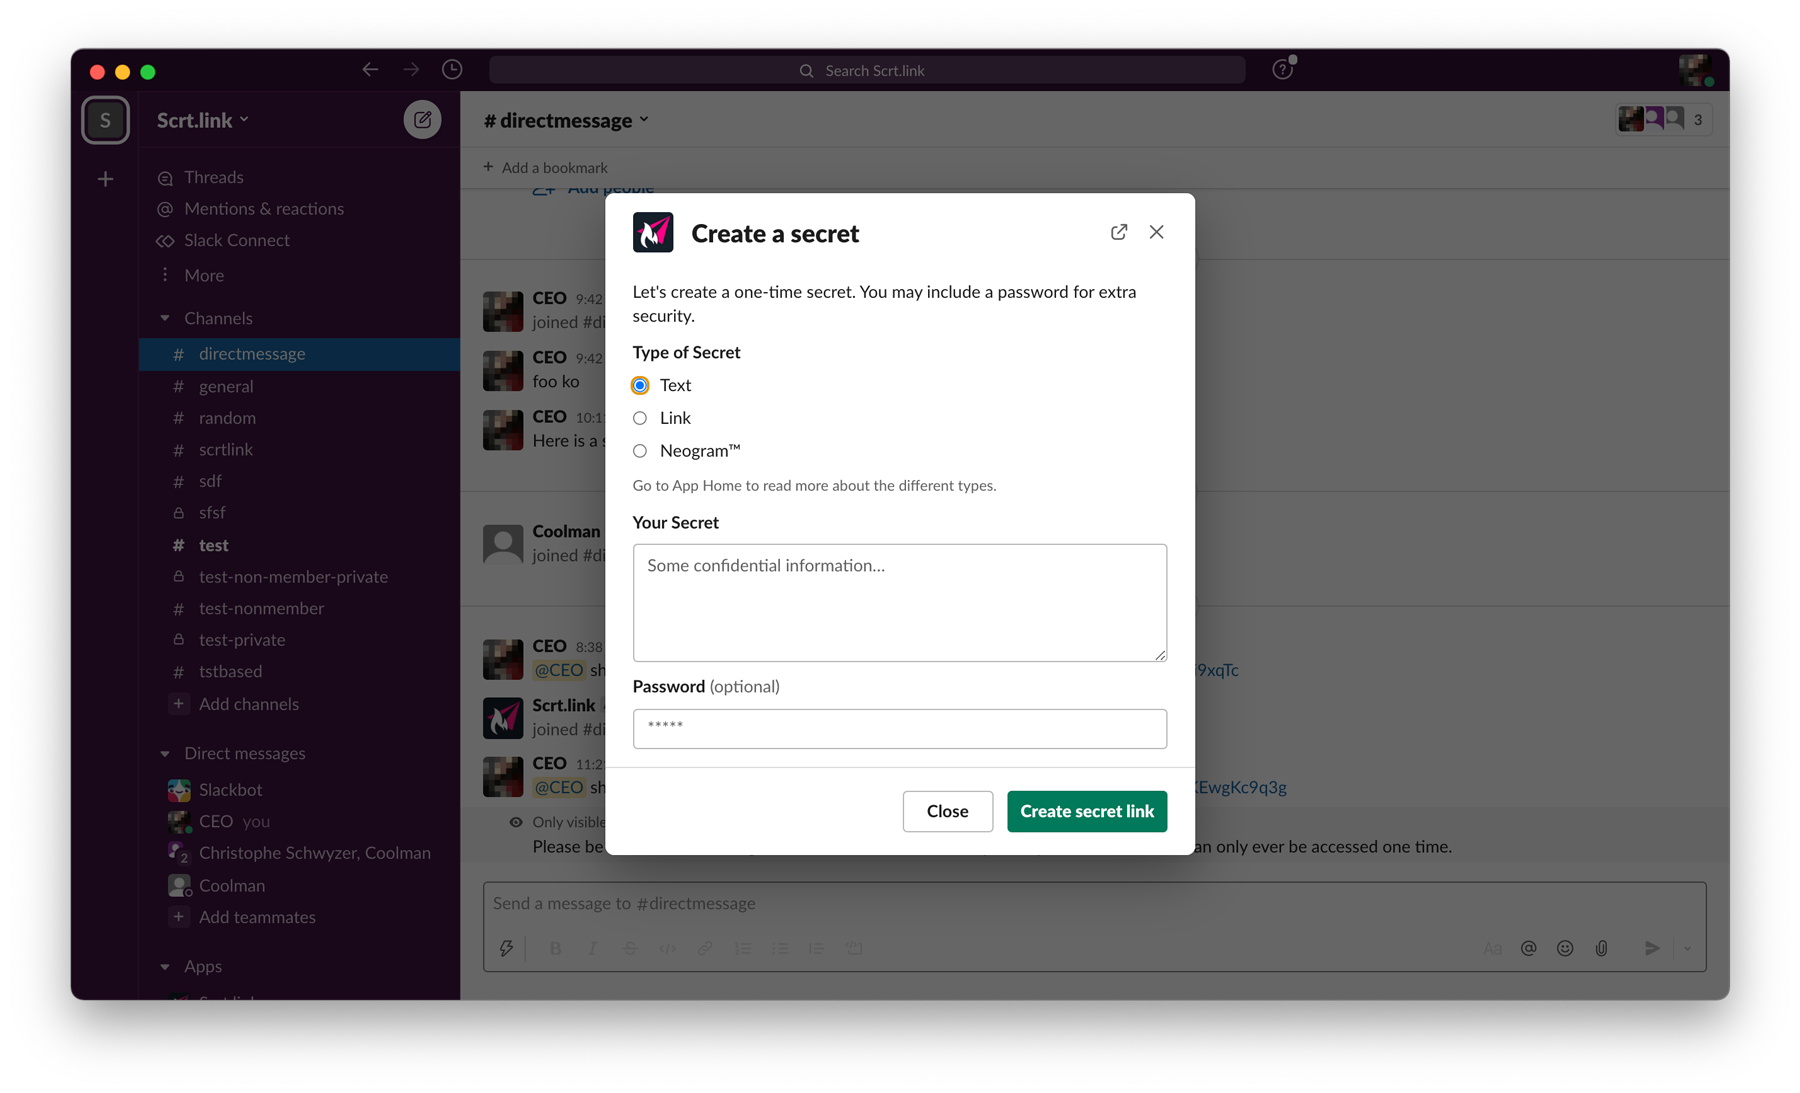Click the send message arrow icon
Image resolution: width=1800 pixels, height=1093 pixels.
(1652, 948)
